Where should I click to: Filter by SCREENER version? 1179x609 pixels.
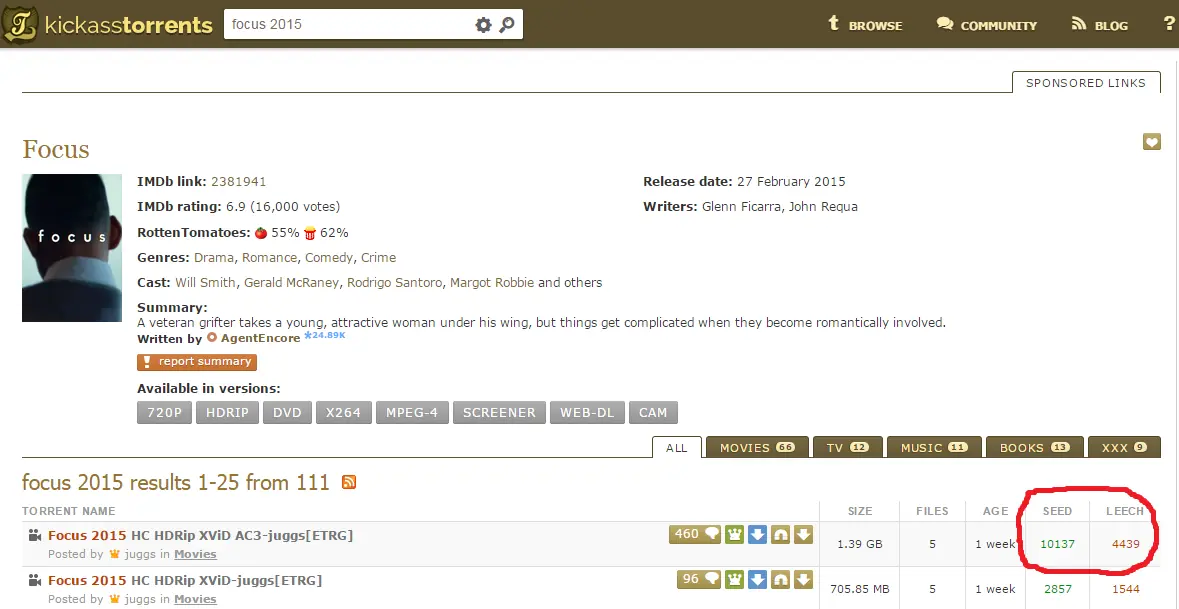click(499, 413)
